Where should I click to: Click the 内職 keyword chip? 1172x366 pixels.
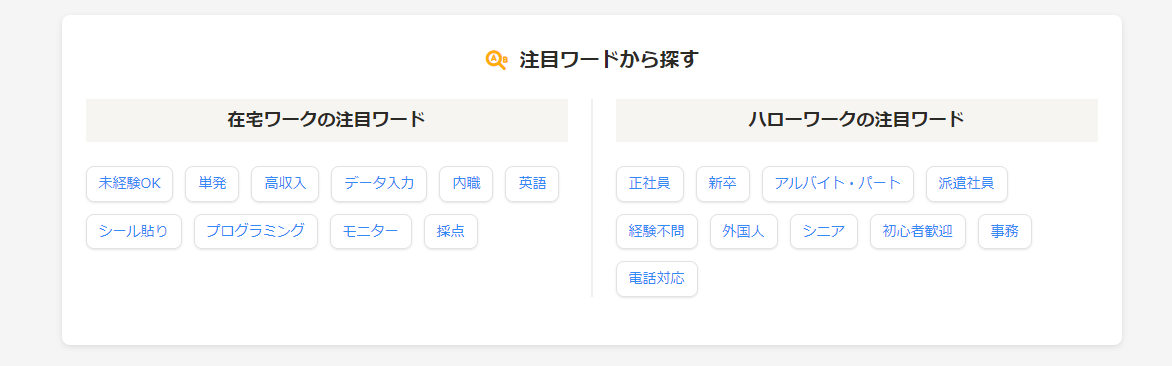(x=466, y=184)
